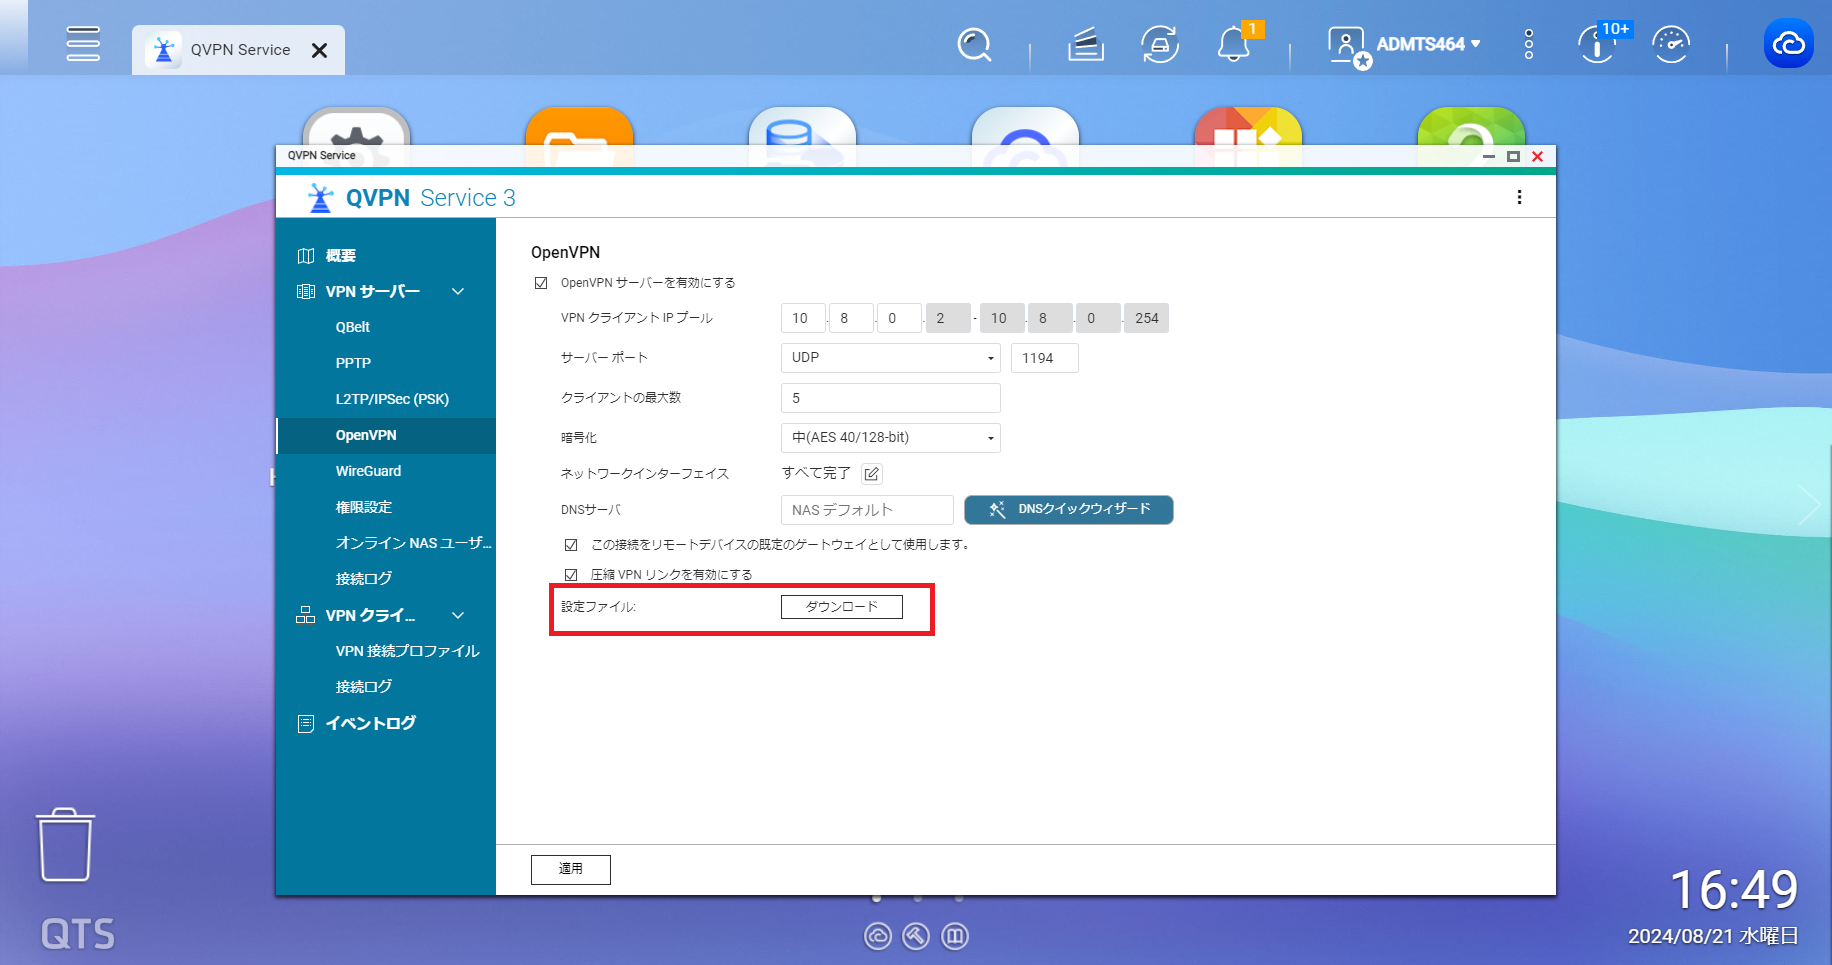Select the first desktop page dot
1832x965 pixels.
coord(876,898)
